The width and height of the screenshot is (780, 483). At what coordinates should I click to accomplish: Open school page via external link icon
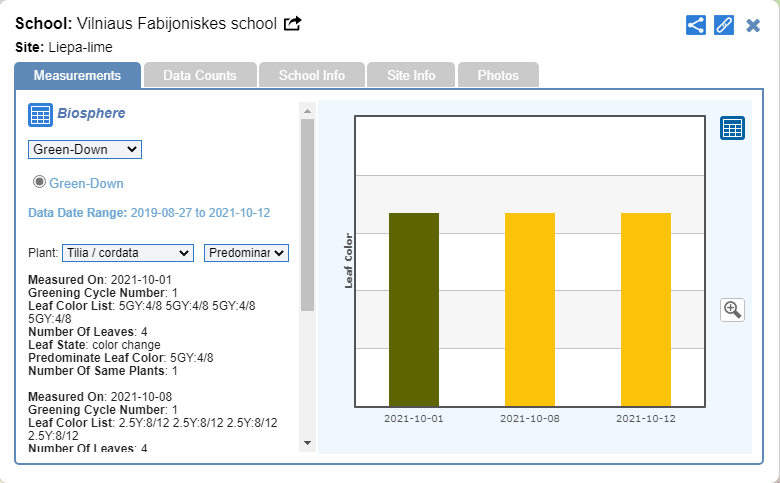click(x=293, y=24)
